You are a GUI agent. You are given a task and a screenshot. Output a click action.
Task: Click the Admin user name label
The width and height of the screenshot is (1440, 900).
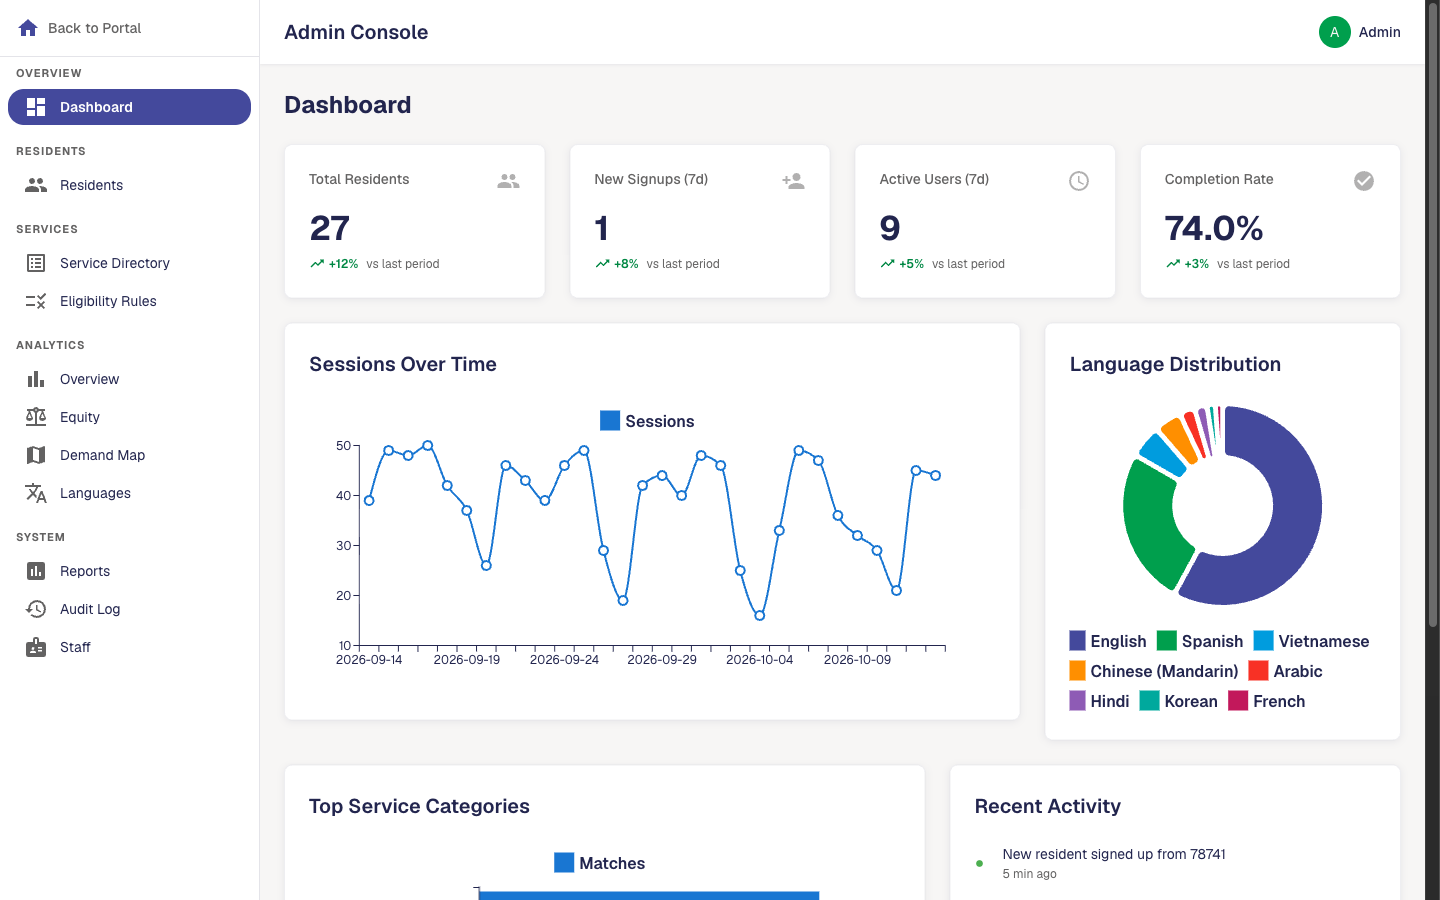[1379, 32]
